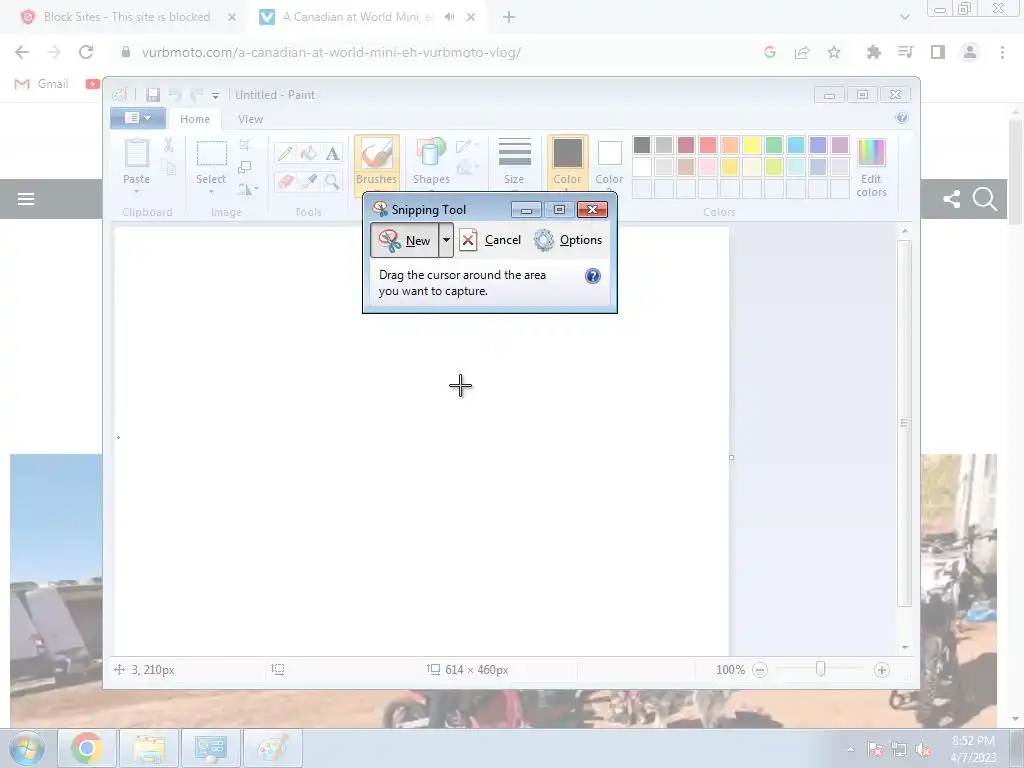Screen dimensions: 1024x768
Task: Click the taskbar volume muted icon
Action: point(923,749)
